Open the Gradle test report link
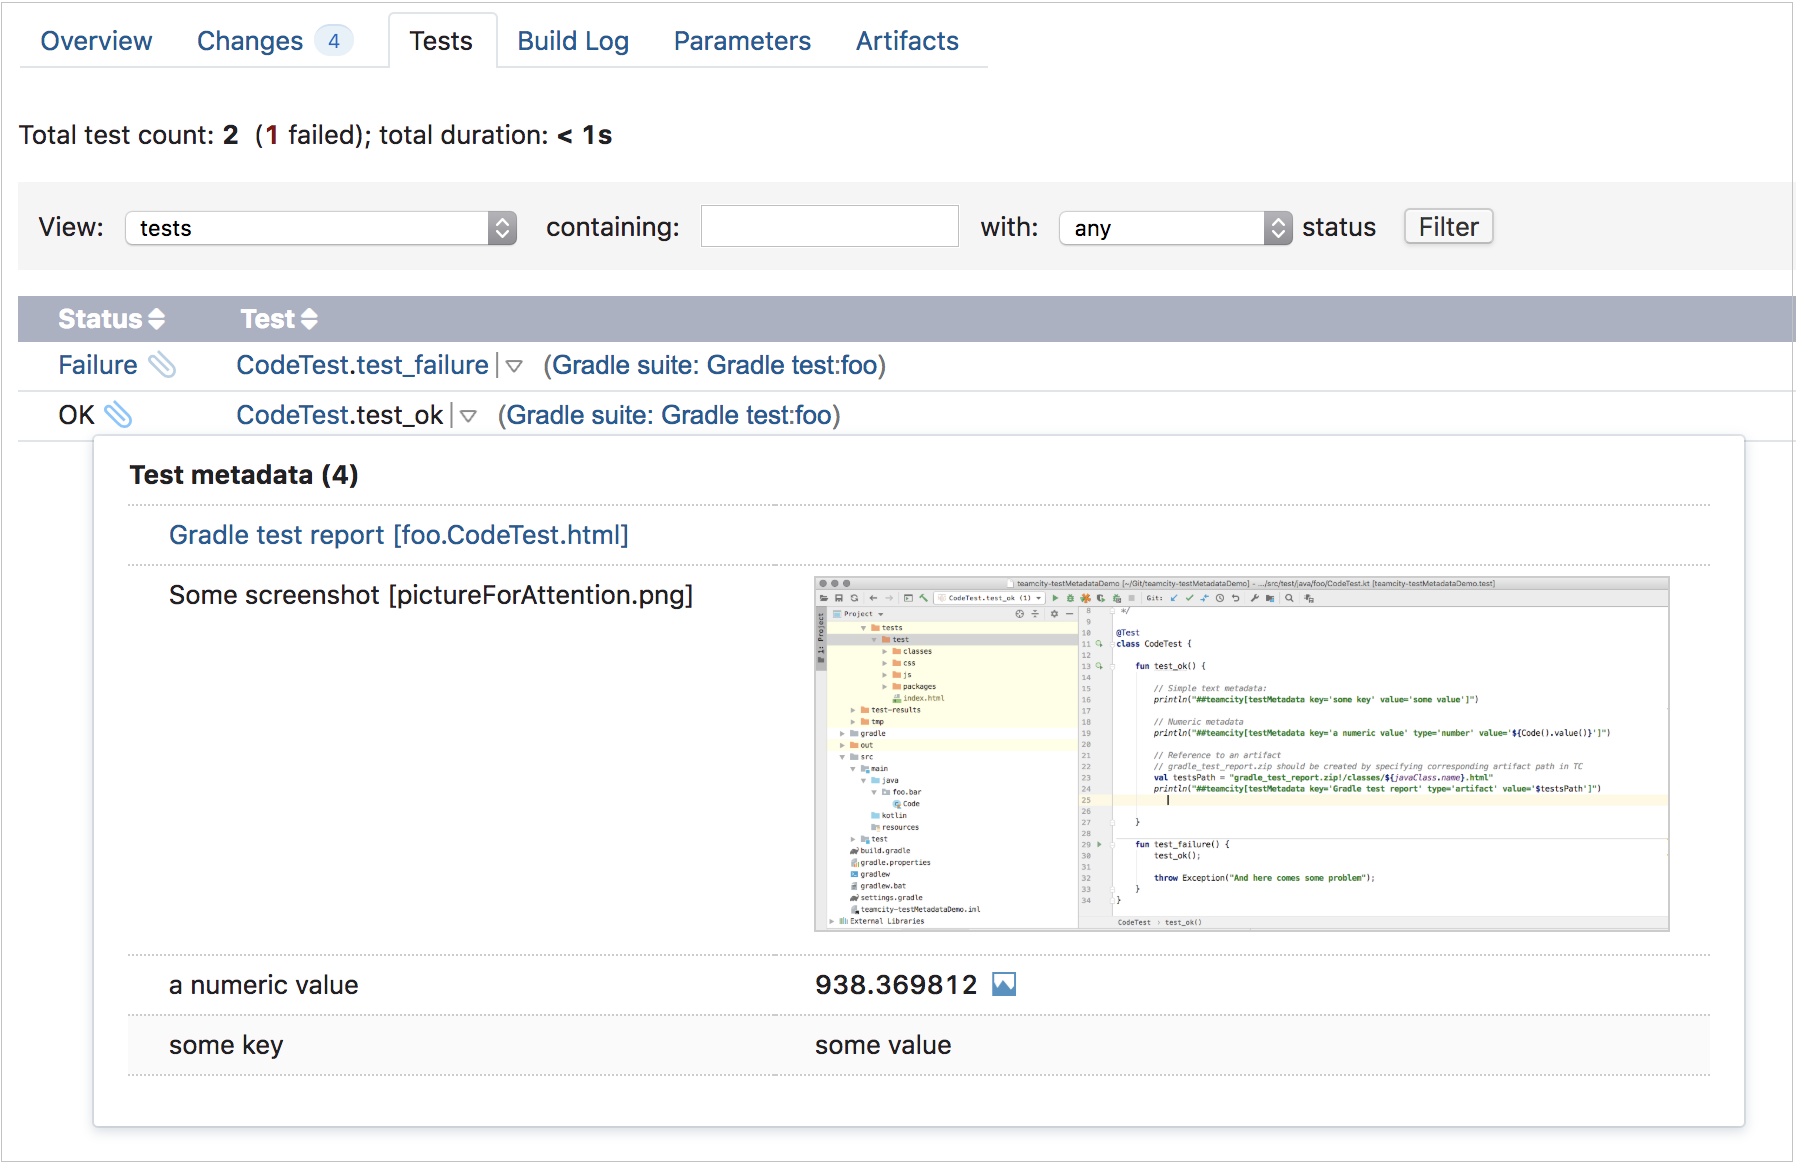The height and width of the screenshot is (1164, 1796). 398,535
